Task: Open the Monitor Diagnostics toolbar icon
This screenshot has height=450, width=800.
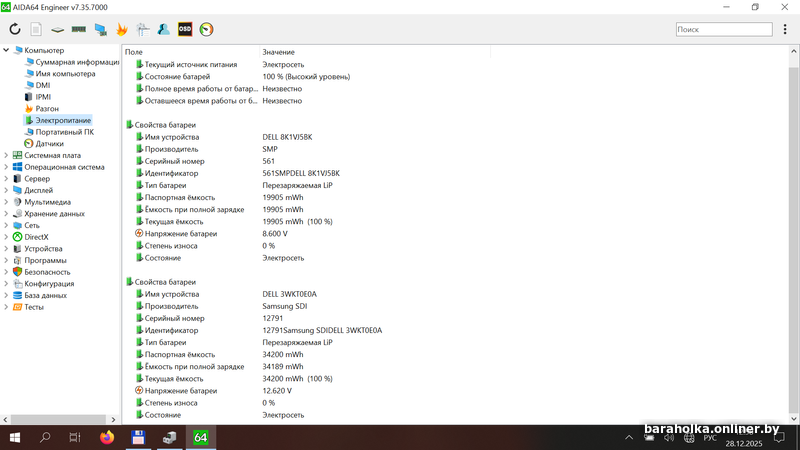Action: pos(101,30)
